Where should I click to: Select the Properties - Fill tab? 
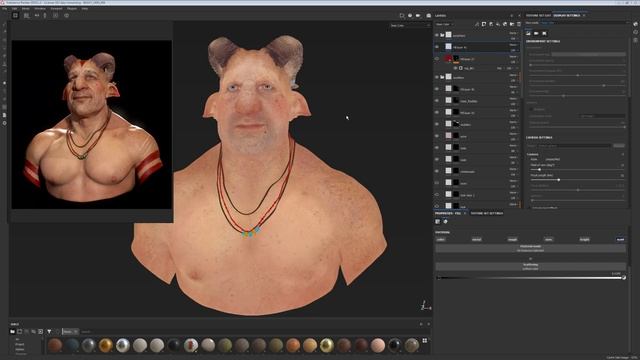coord(448,213)
